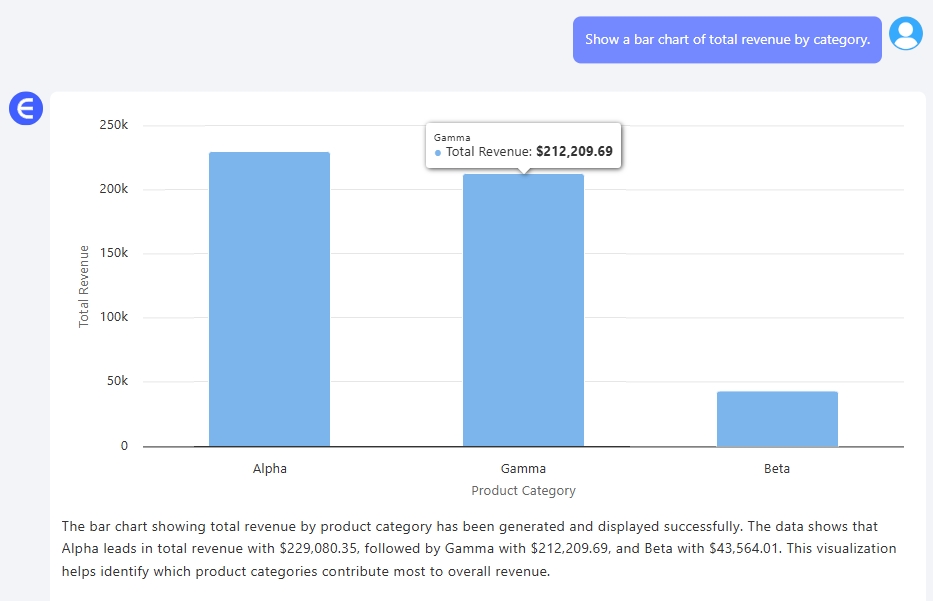933x601 pixels.
Task: Click the 250k y-axis tick label
Action: click(x=112, y=126)
